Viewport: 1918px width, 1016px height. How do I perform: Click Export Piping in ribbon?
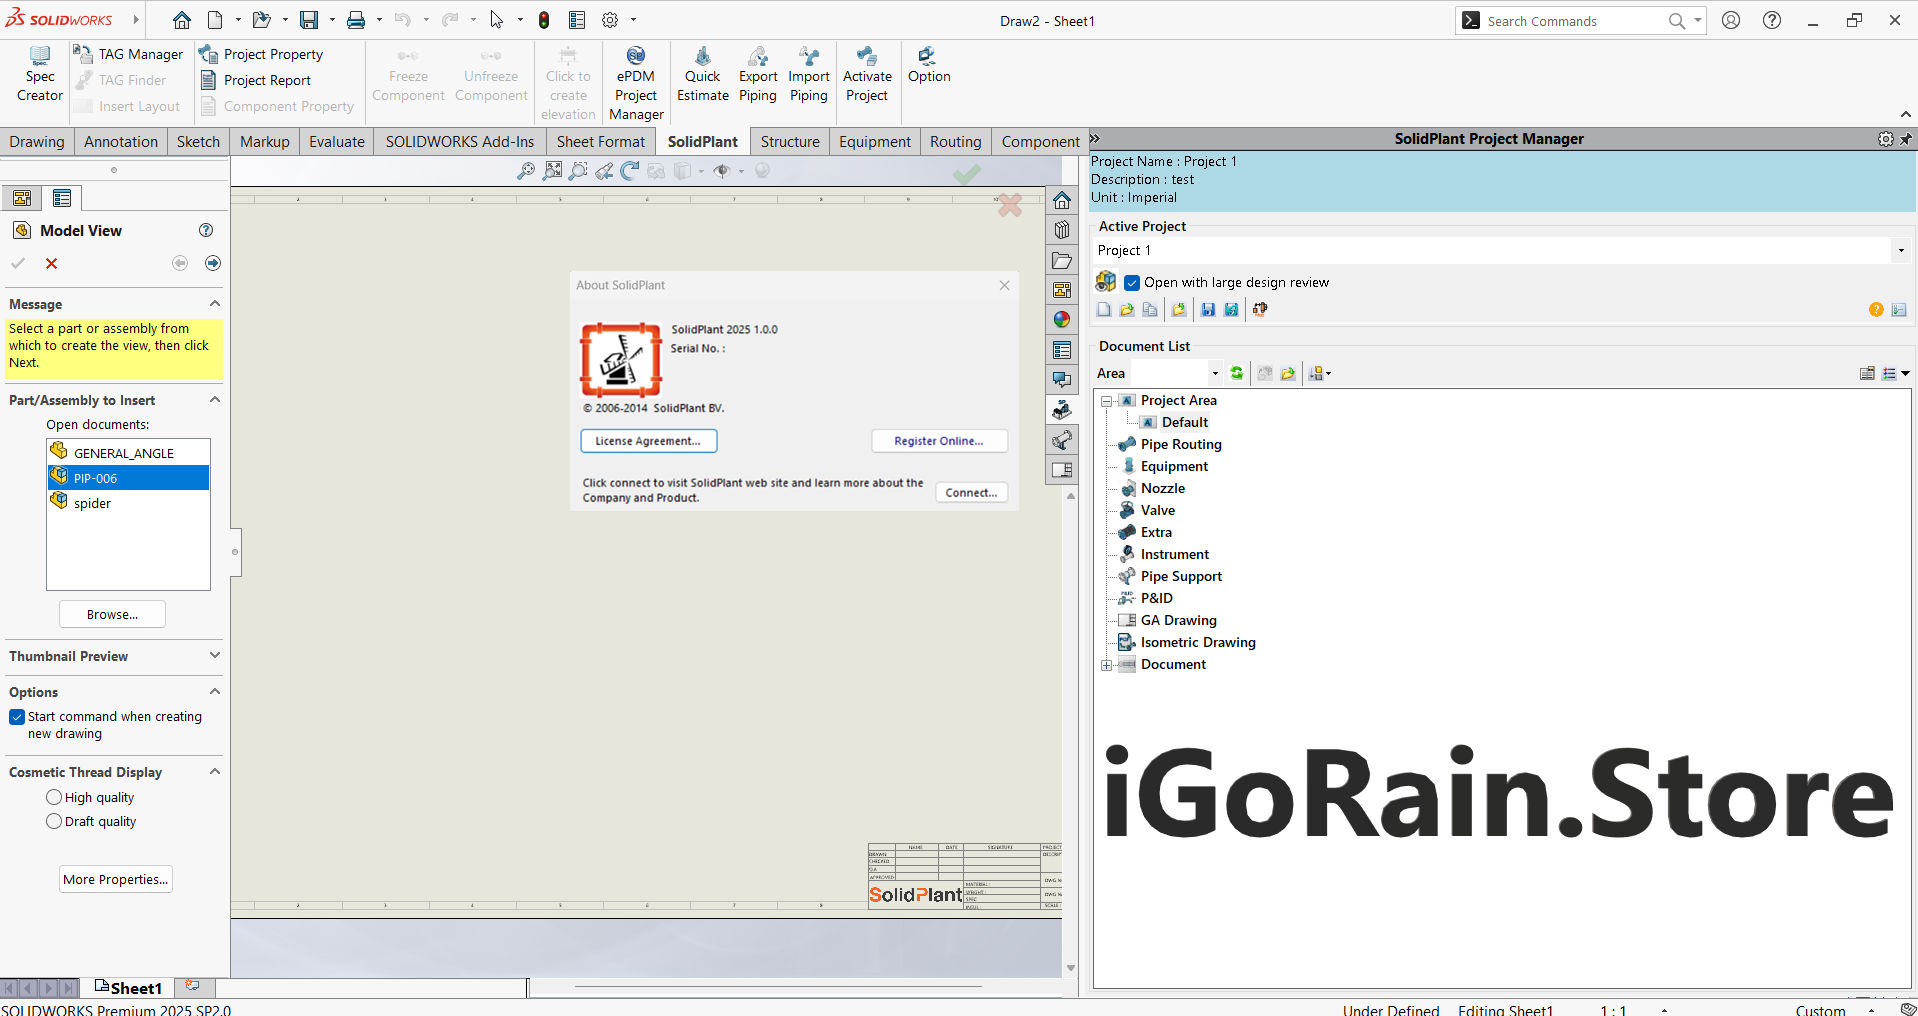tap(758, 74)
